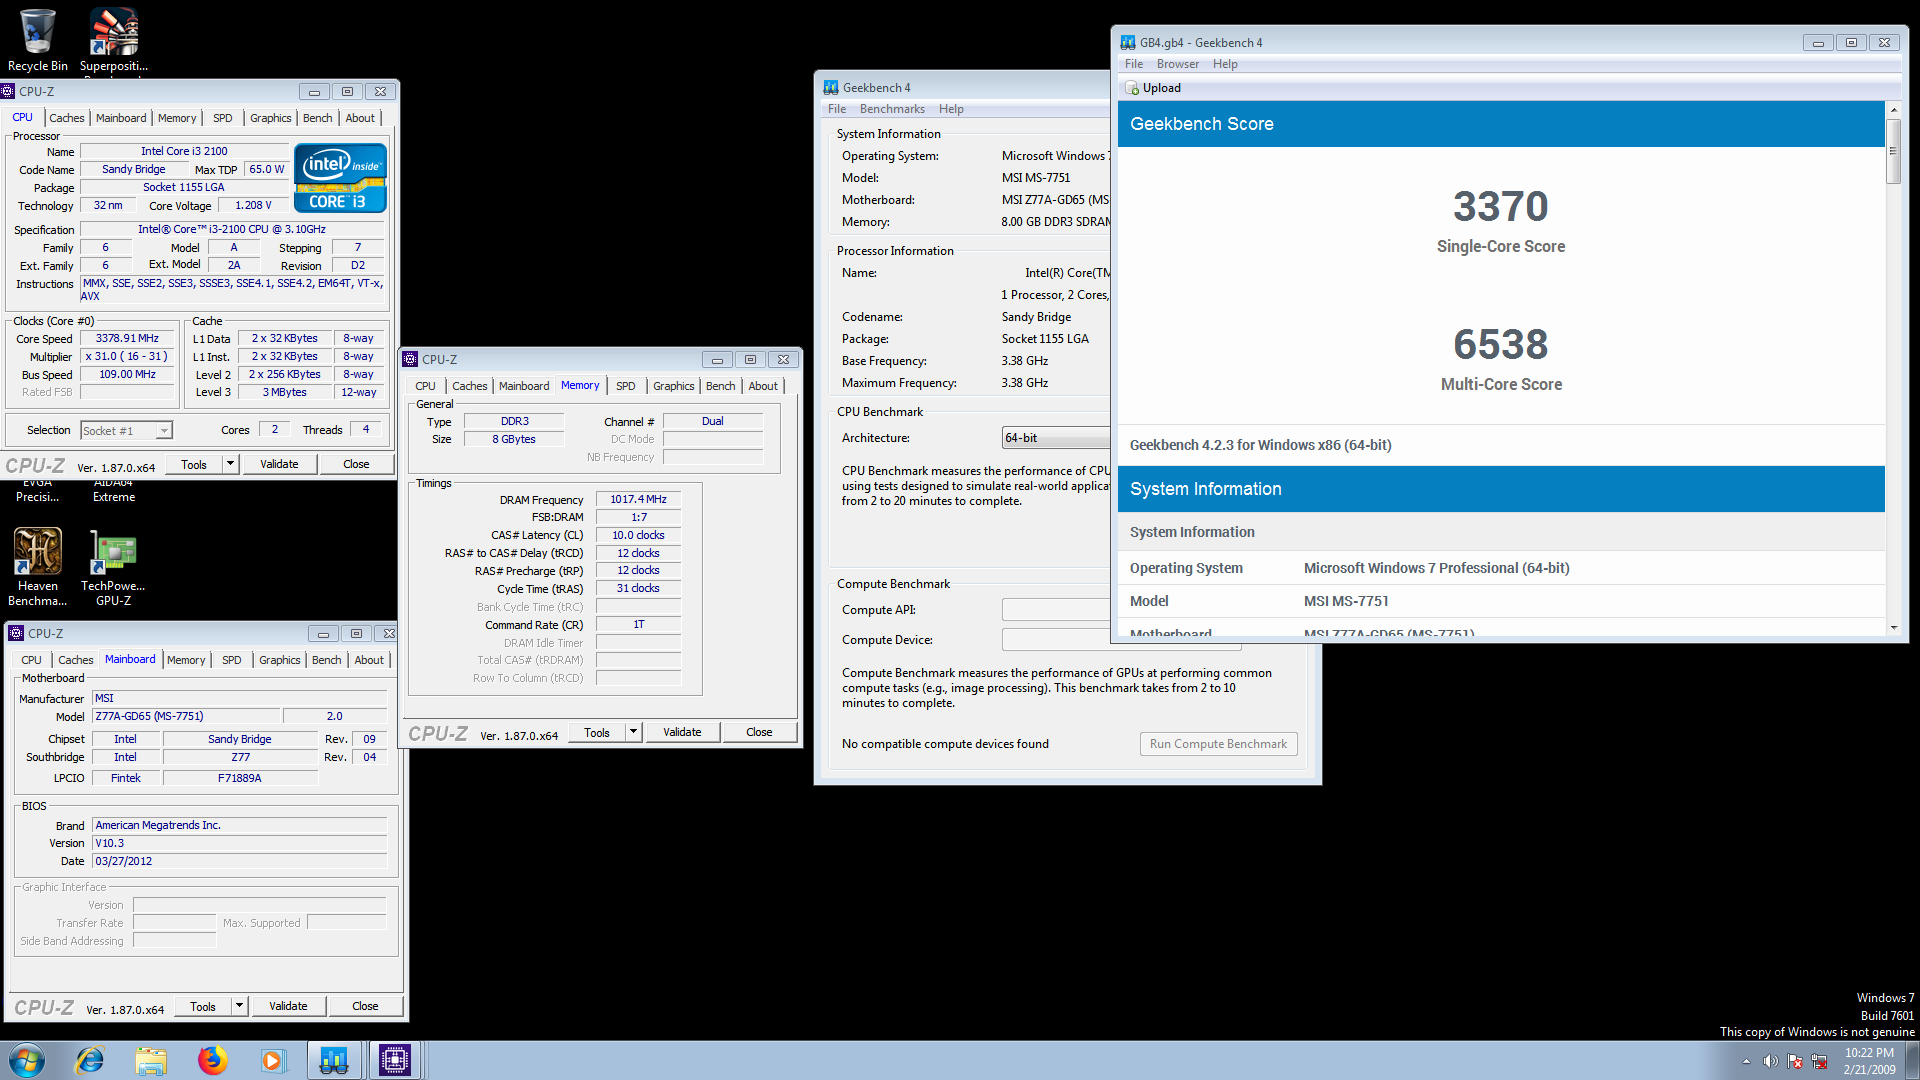Click the DRAM Frequency value 1017.4 MHz

tap(638, 499)
